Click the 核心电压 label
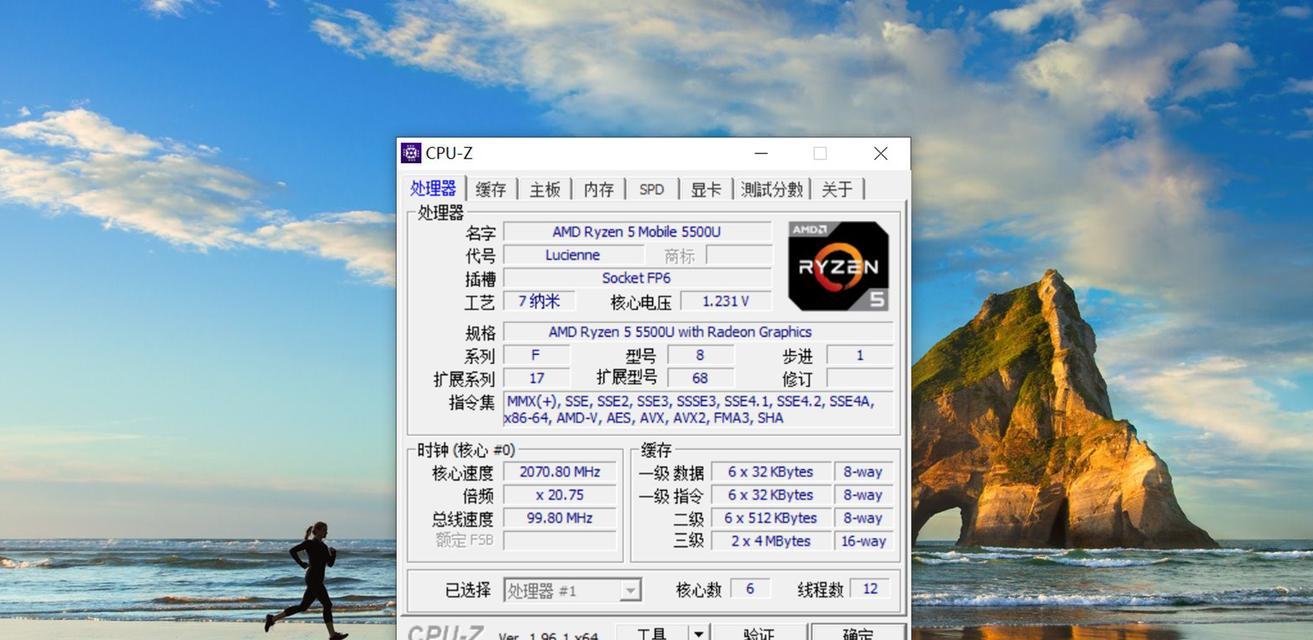 tap(640, 302)
